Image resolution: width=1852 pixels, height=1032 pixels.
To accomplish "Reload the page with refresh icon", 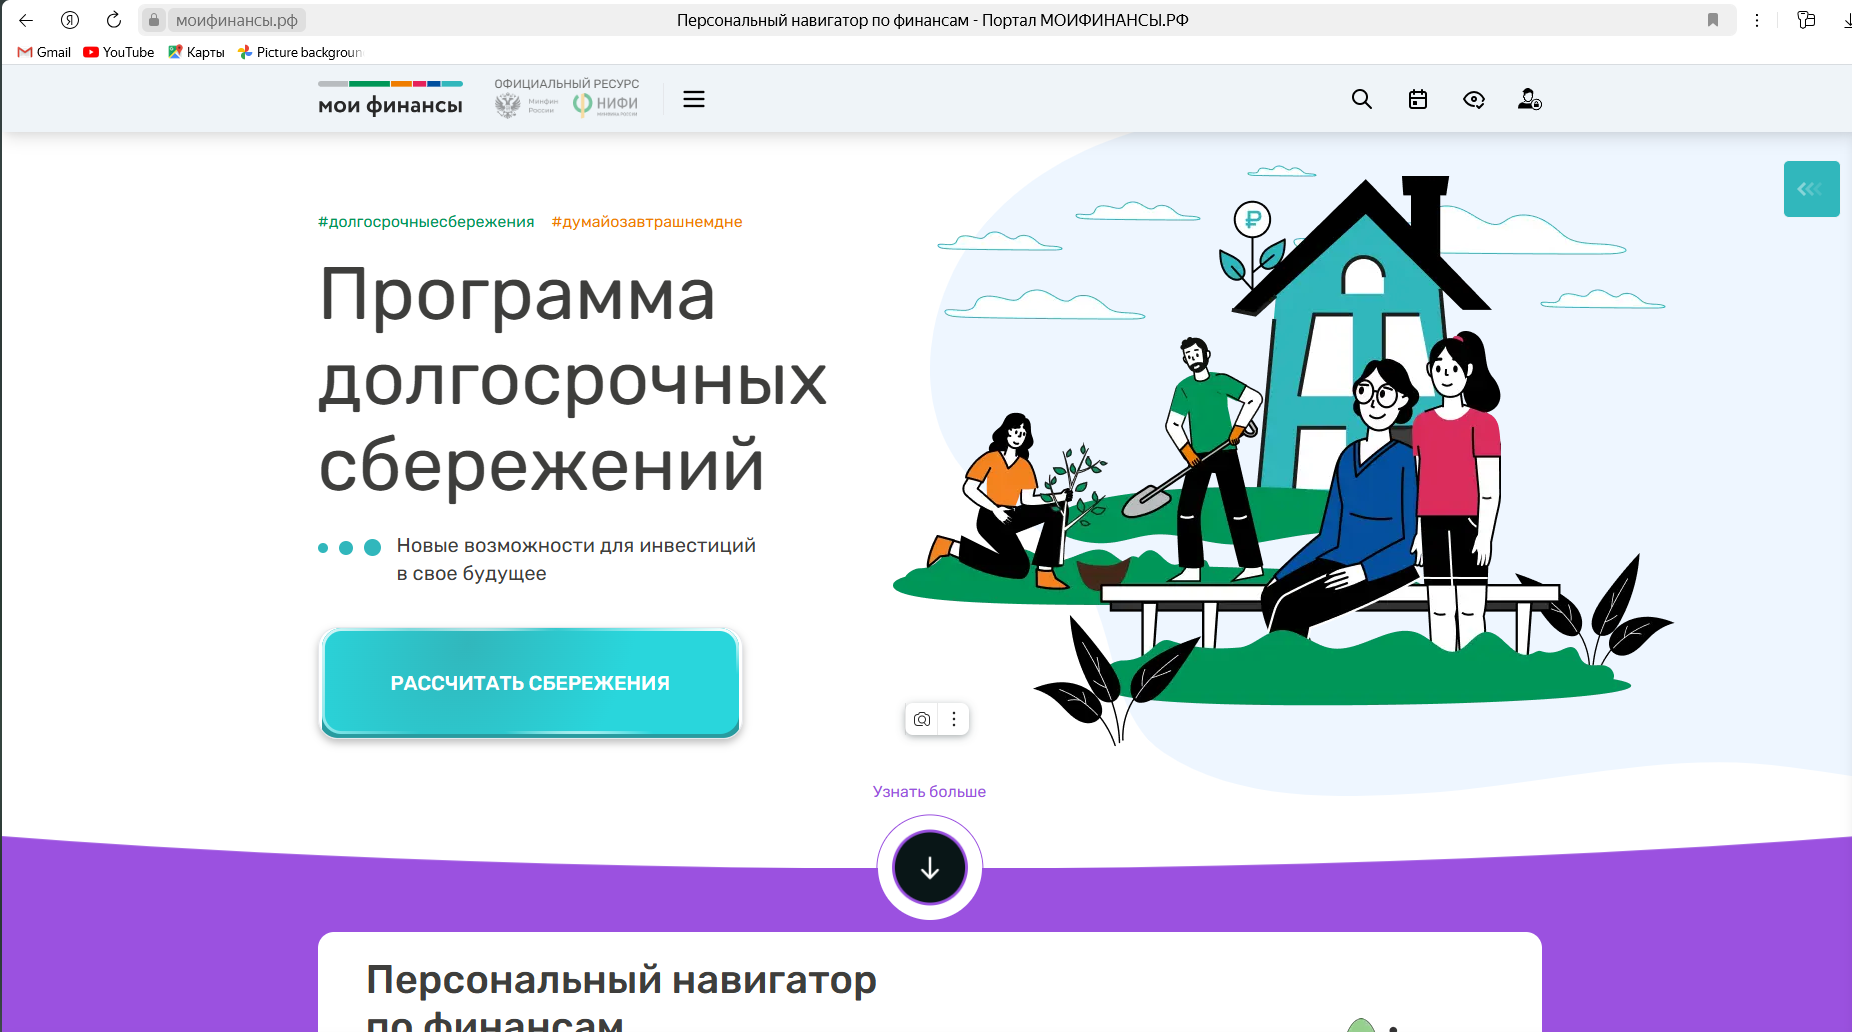I will (114, 20).
